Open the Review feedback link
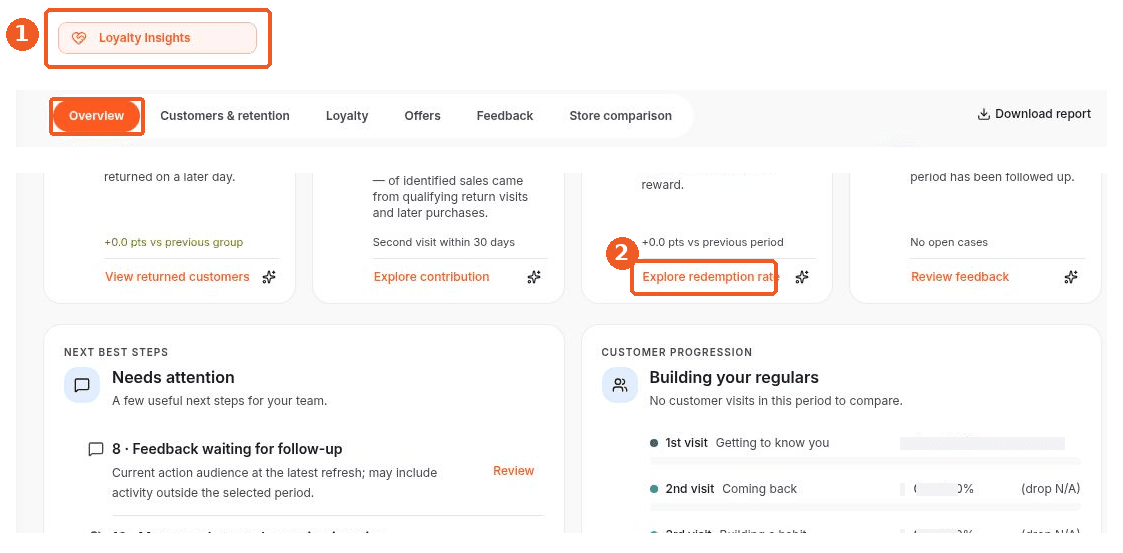 [x=960, y=277]
